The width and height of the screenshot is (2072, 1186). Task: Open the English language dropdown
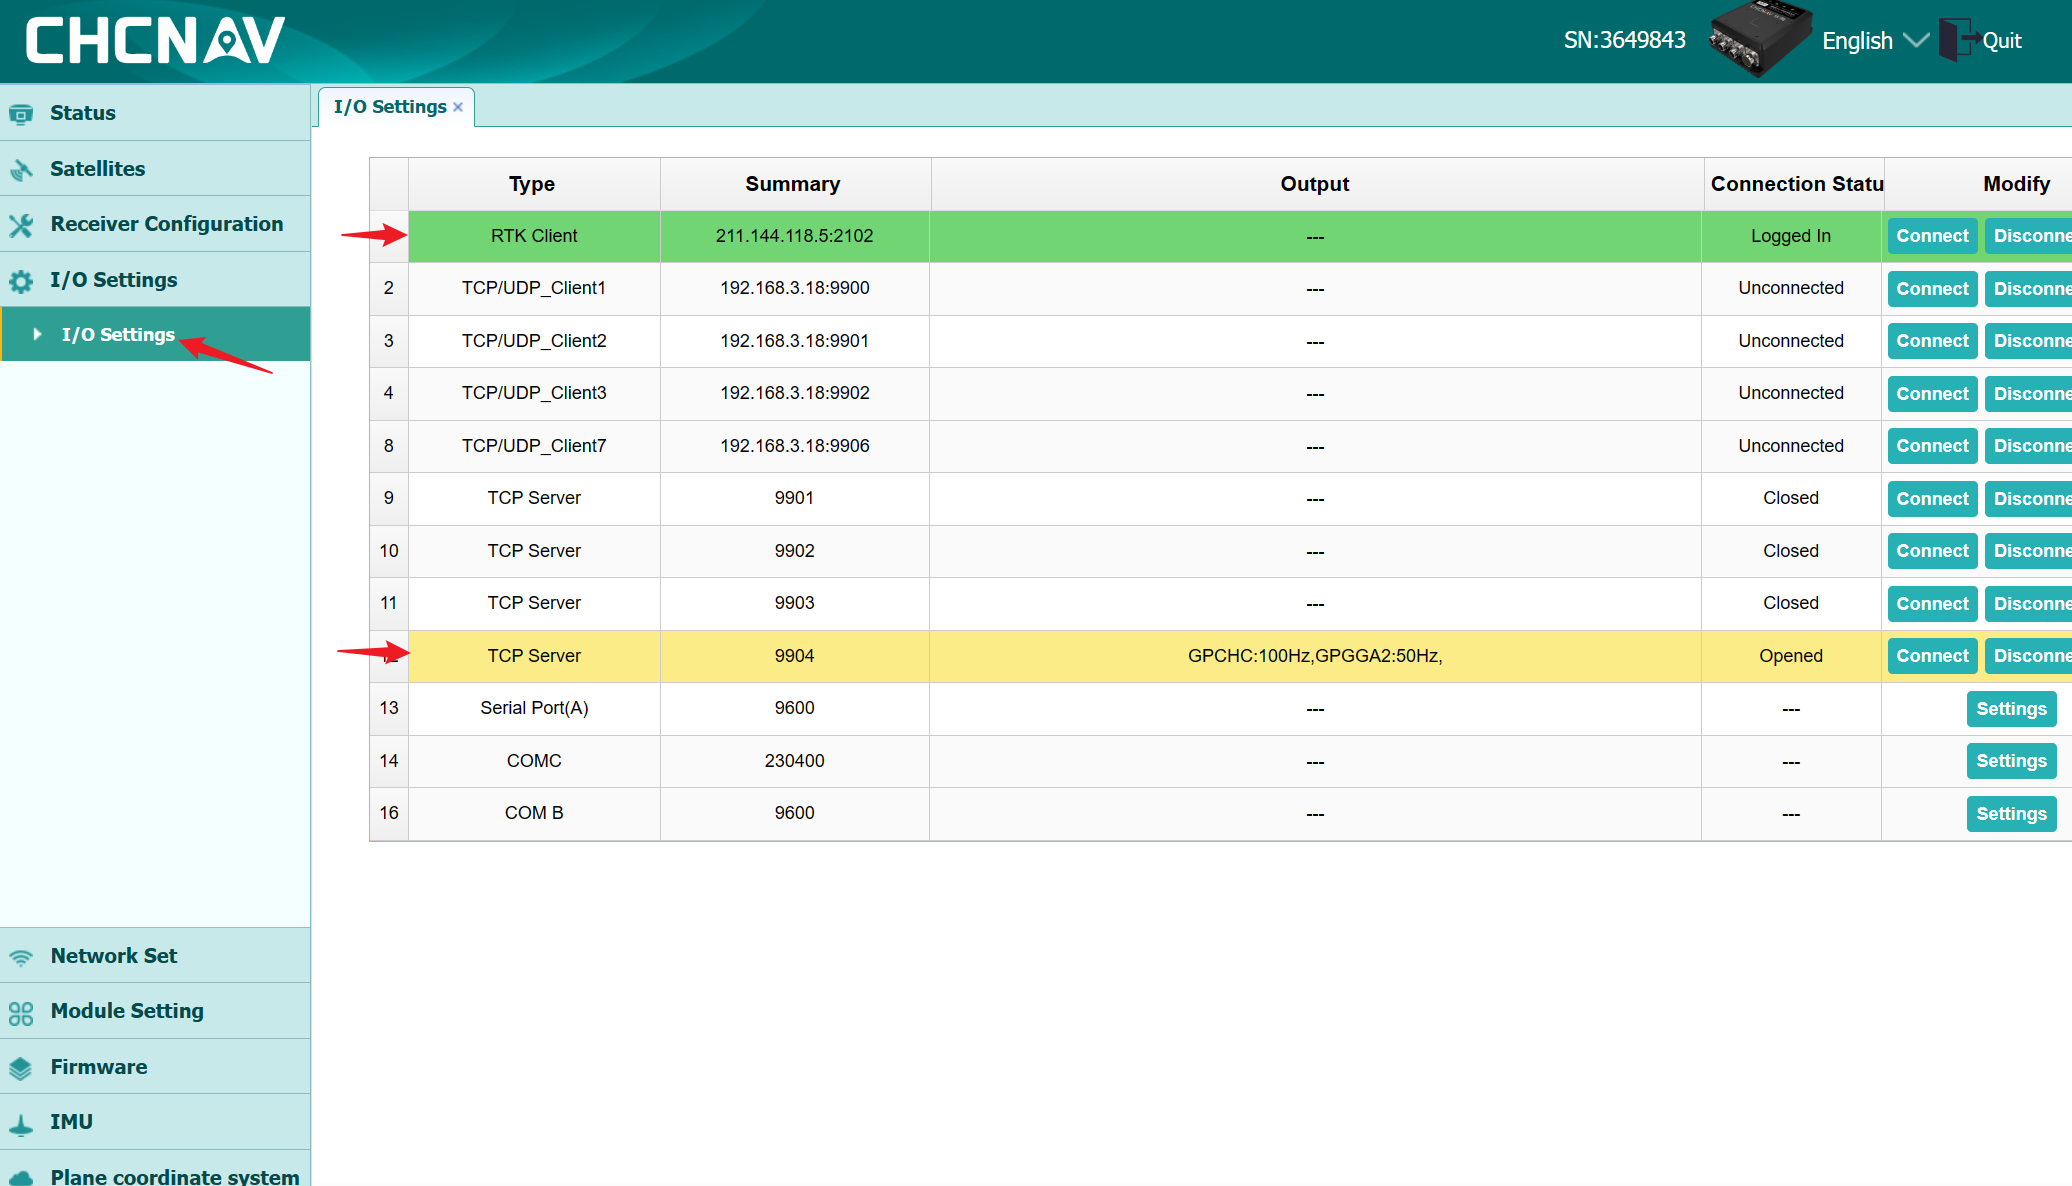tap(1875, 41)
